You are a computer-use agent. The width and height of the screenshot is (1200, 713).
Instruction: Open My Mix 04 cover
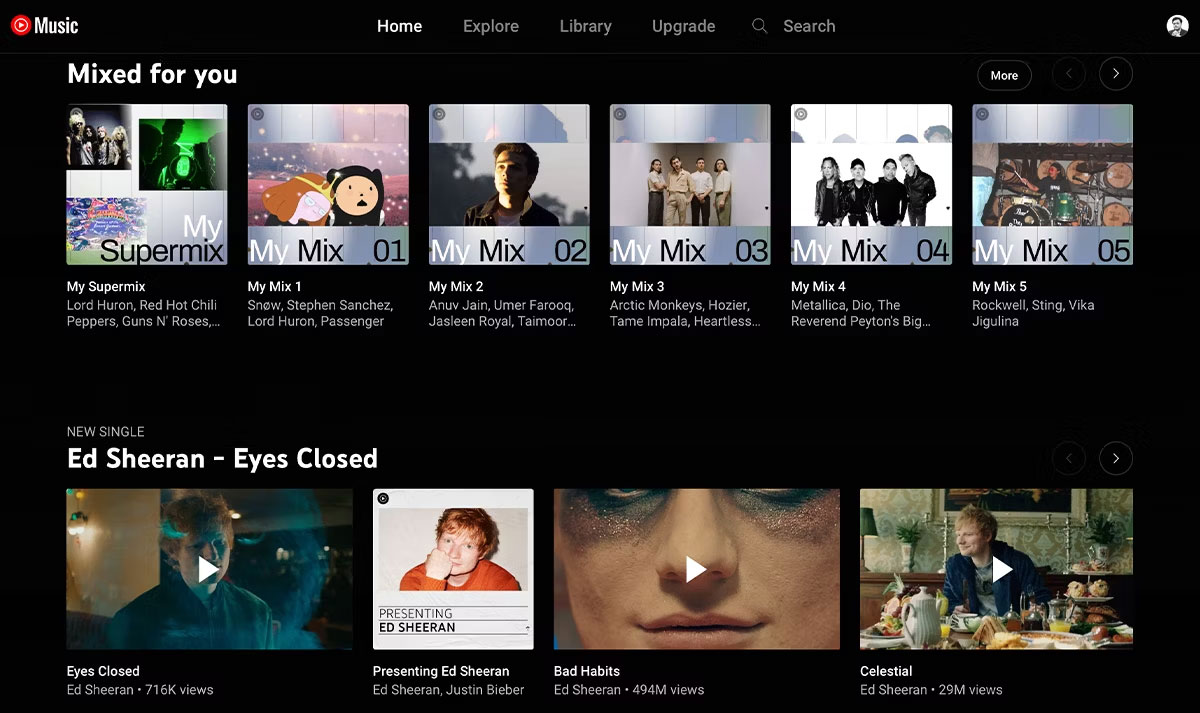tap(871, 184)
